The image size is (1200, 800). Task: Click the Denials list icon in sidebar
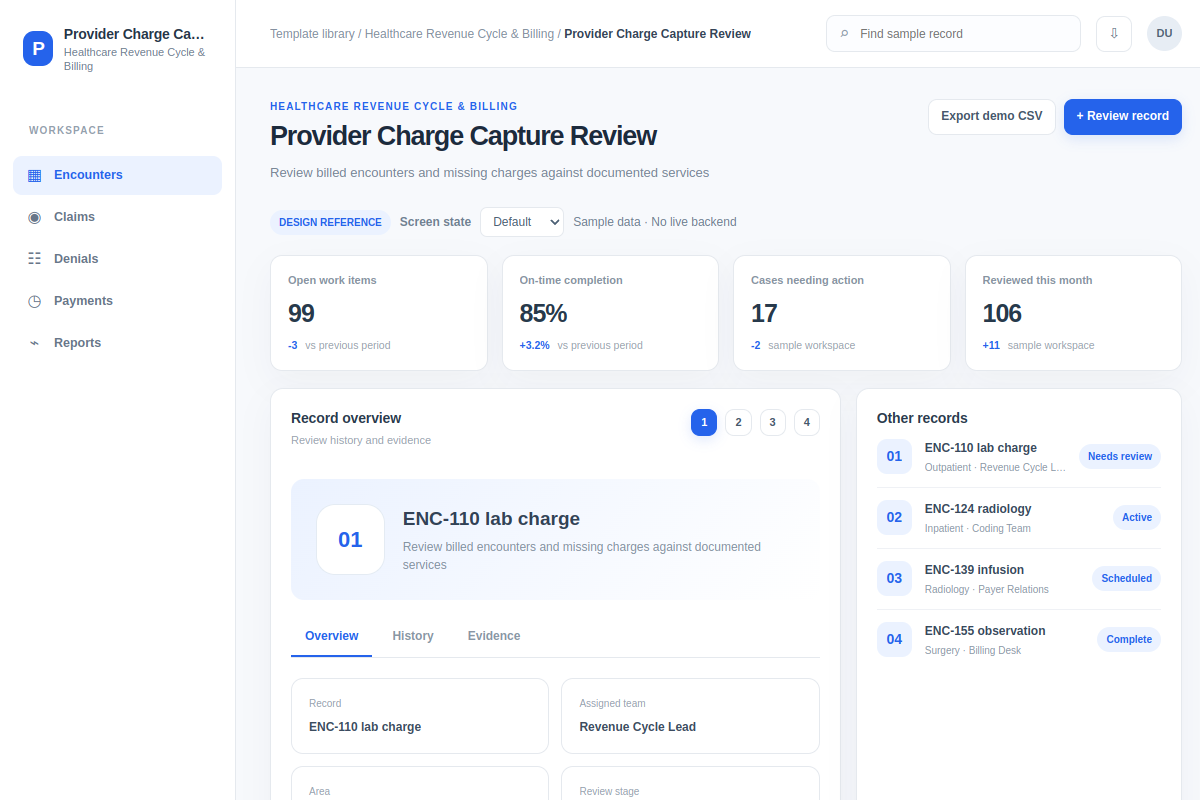(x=35, y=259)
